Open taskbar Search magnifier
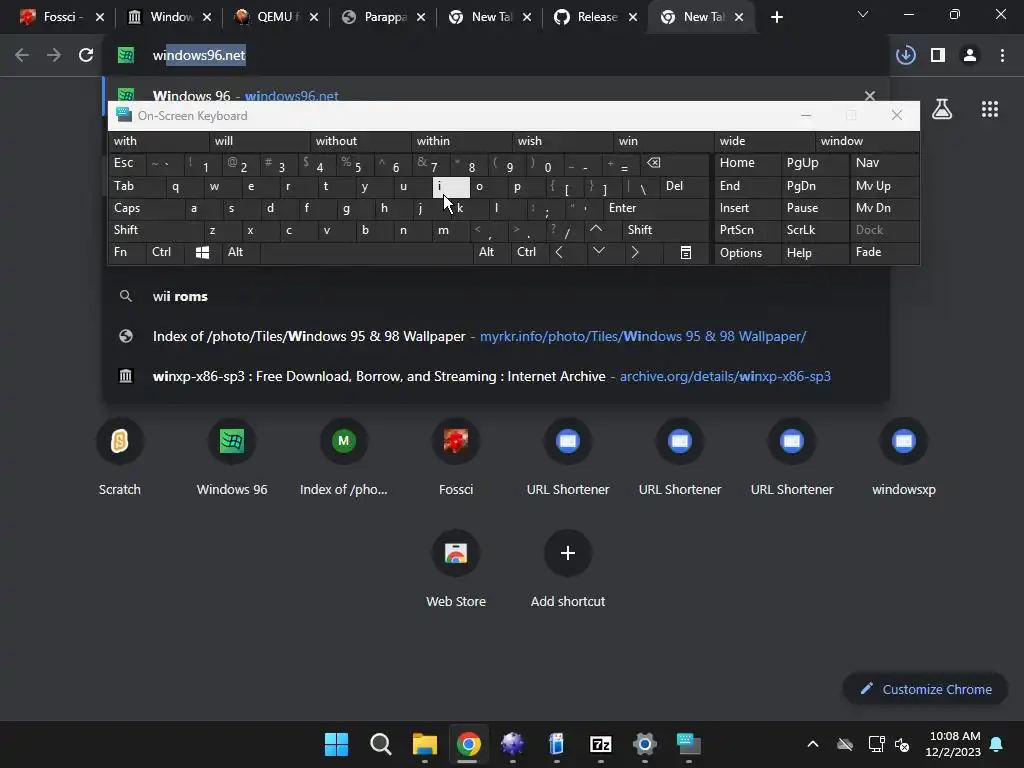 pyautogui.click(x=380, y=744)
